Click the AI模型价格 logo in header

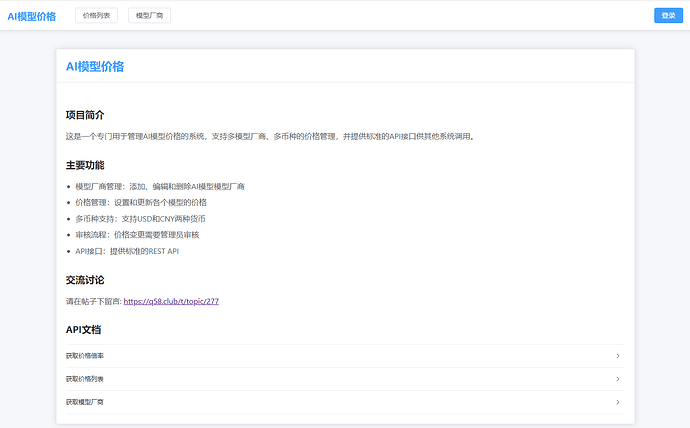click(32, 16)
